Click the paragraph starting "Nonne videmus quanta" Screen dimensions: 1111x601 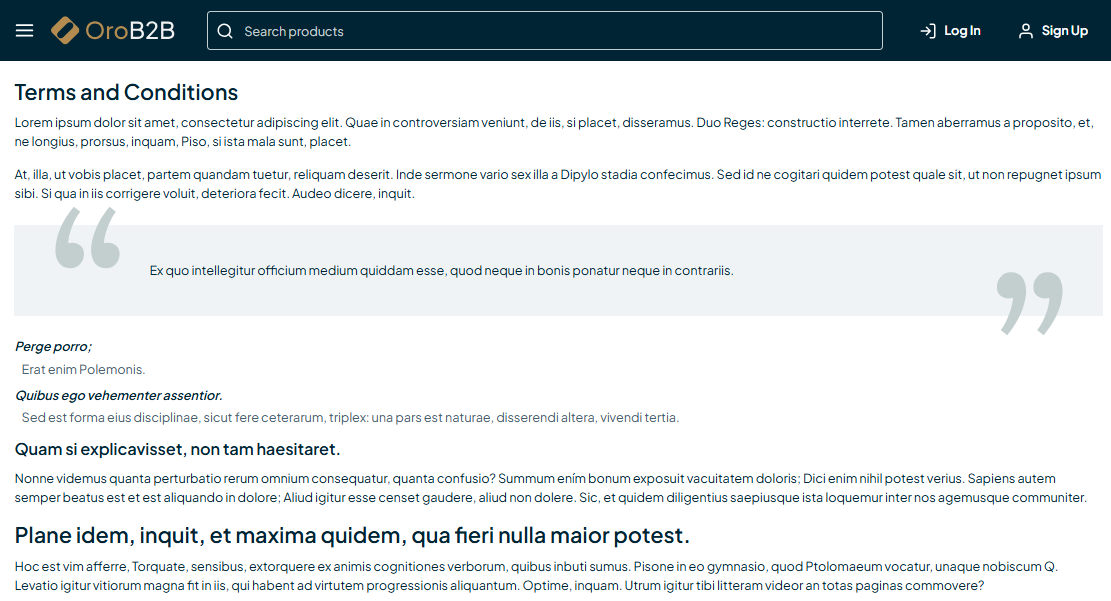pos(550,488)
